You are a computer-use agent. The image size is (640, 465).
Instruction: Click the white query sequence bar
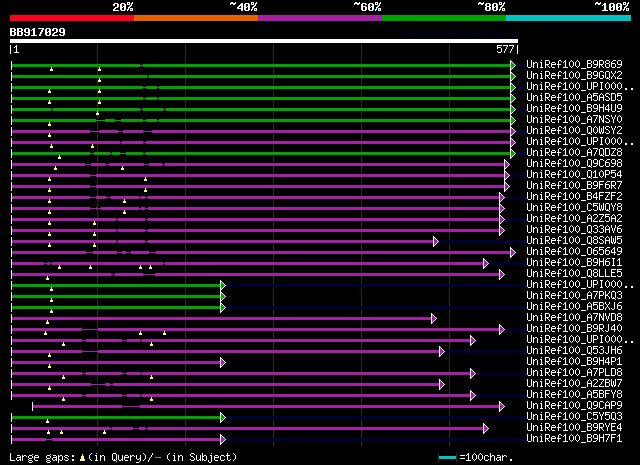pyautogui.click(x=264, y=41)
